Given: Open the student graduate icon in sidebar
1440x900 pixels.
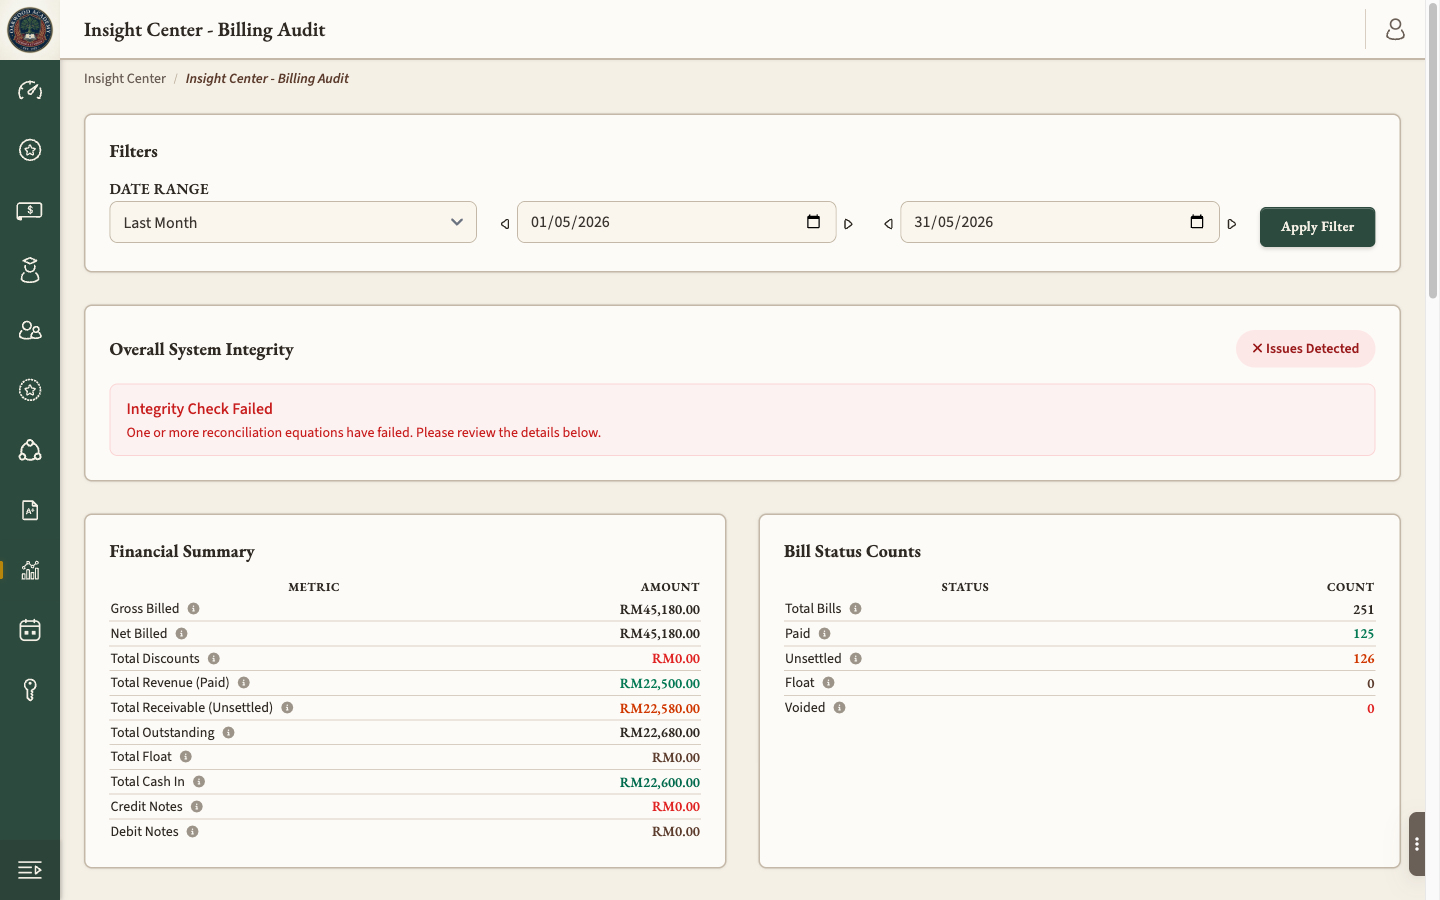Looking at the screenshot, I should pos(30,270).
